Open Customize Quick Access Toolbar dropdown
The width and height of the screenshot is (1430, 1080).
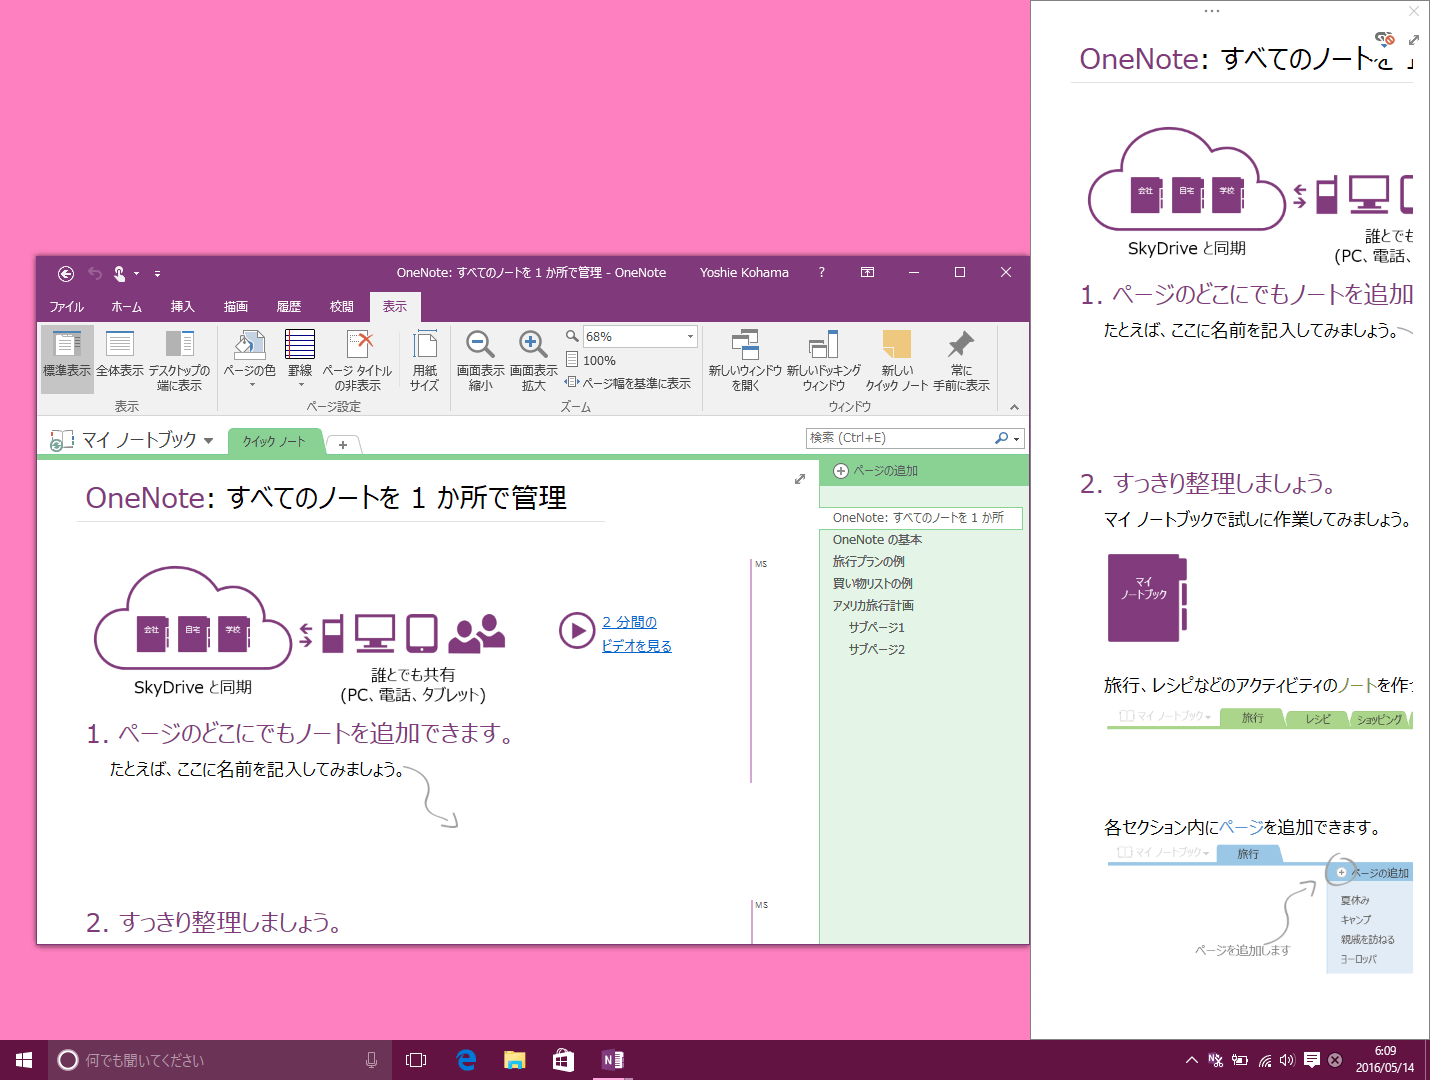(x=157, y=273)
